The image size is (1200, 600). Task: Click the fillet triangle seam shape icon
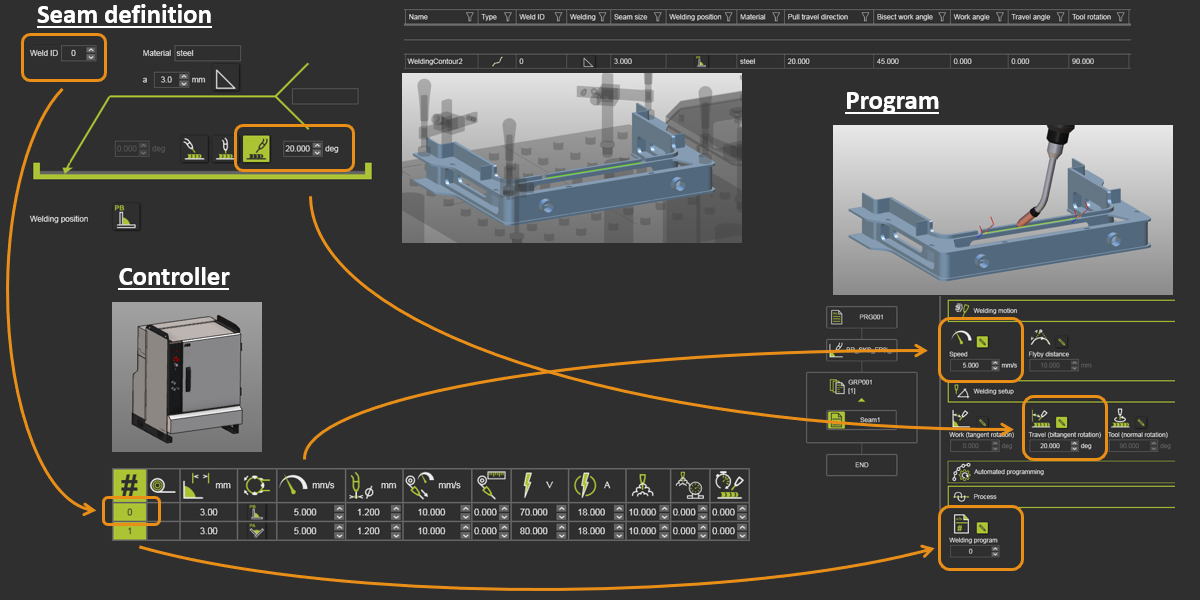click(227, 80)
